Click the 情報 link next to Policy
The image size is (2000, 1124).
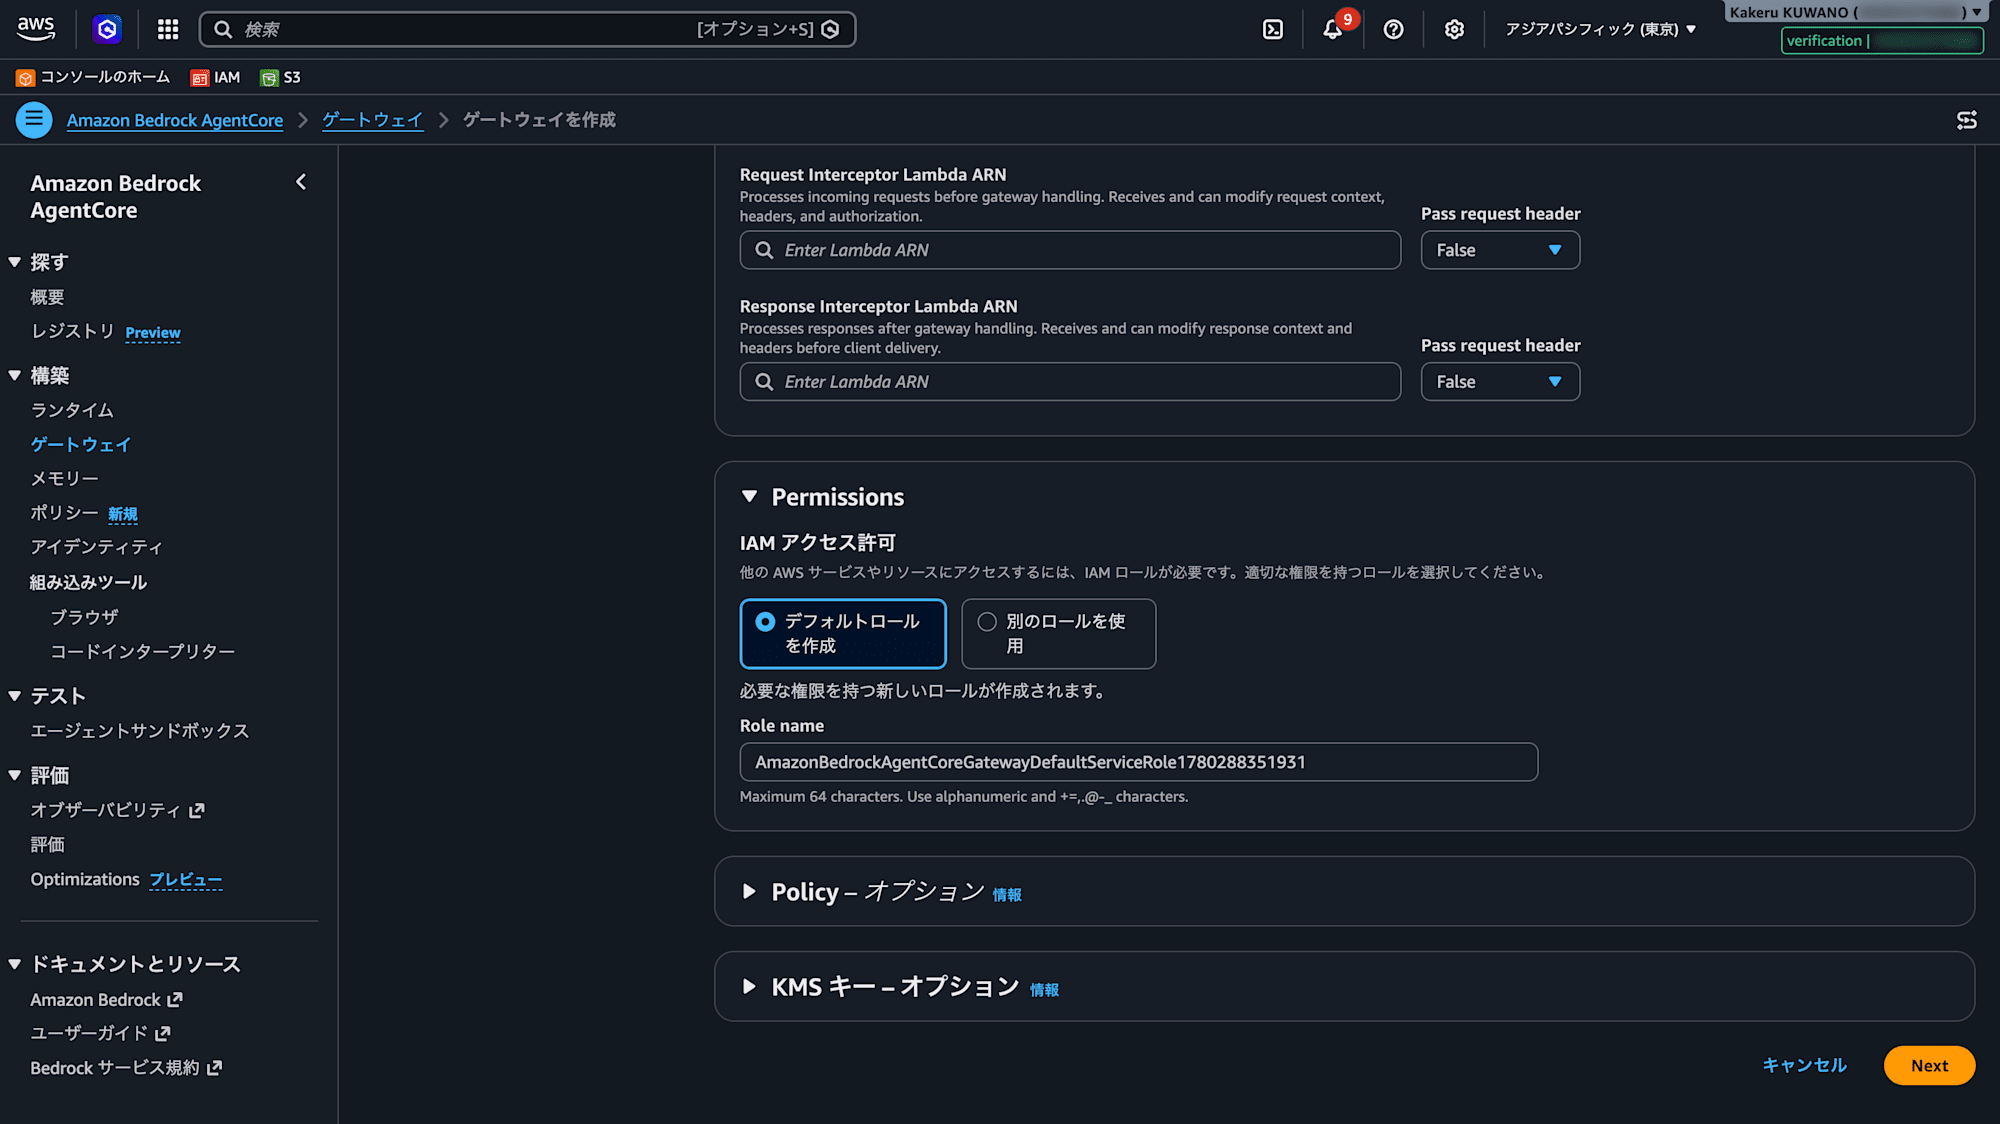[x=1007, y=895]
